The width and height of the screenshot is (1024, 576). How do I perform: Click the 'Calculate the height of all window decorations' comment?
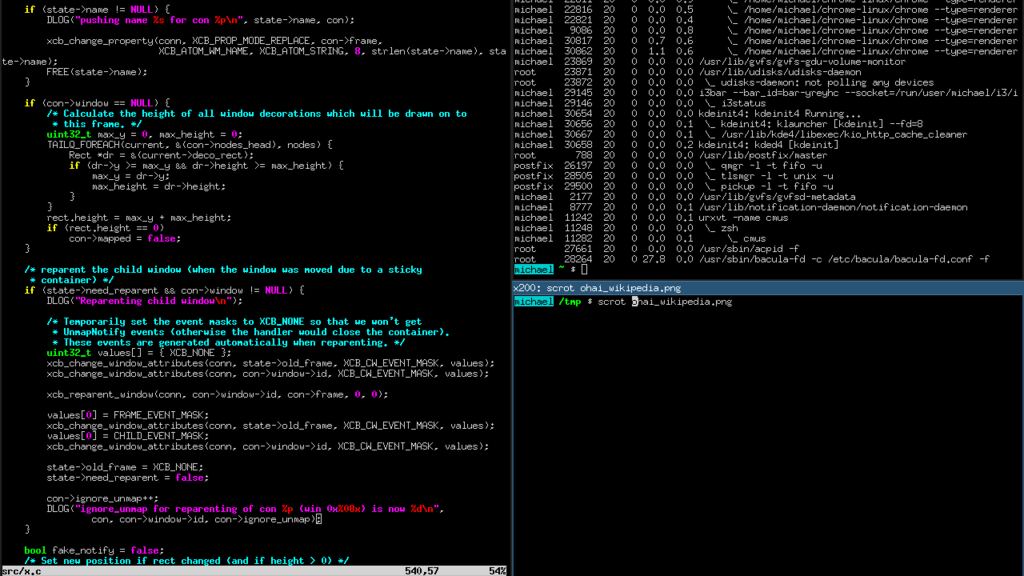pos(257,114)
